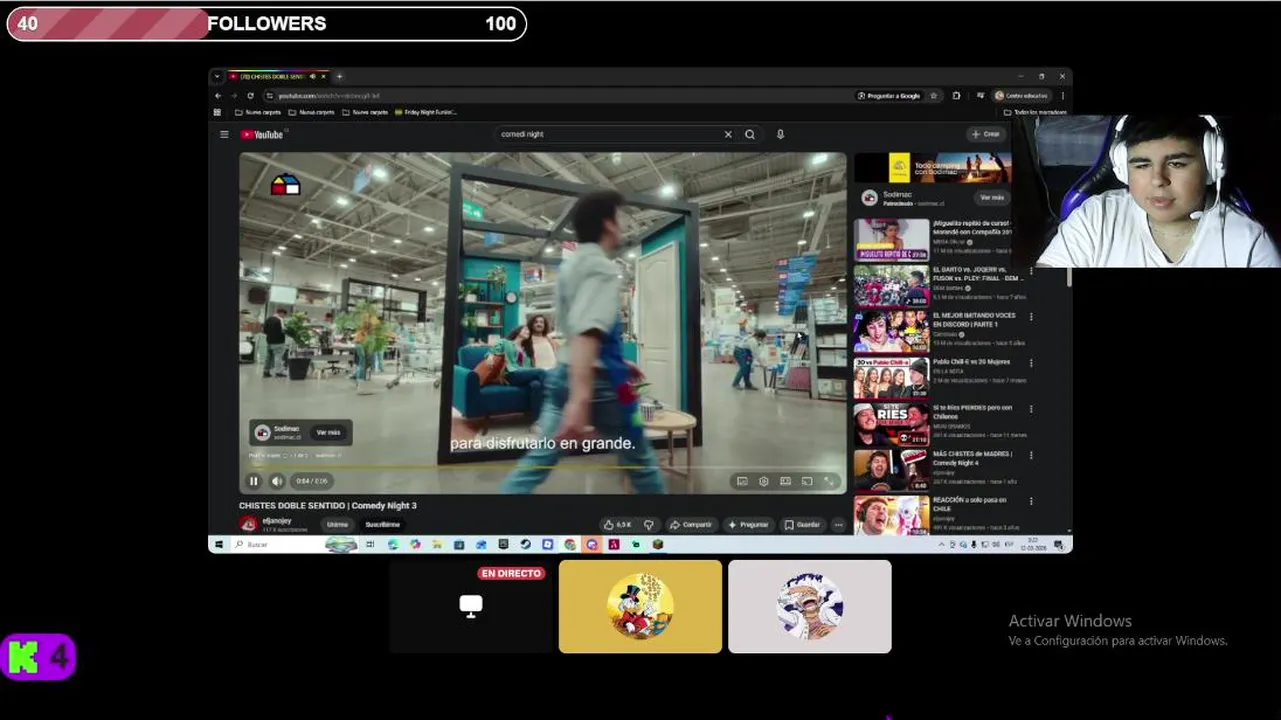
Task: Click 'Ver más' in the Sodimac ad overlay
Action: (328, 432)
